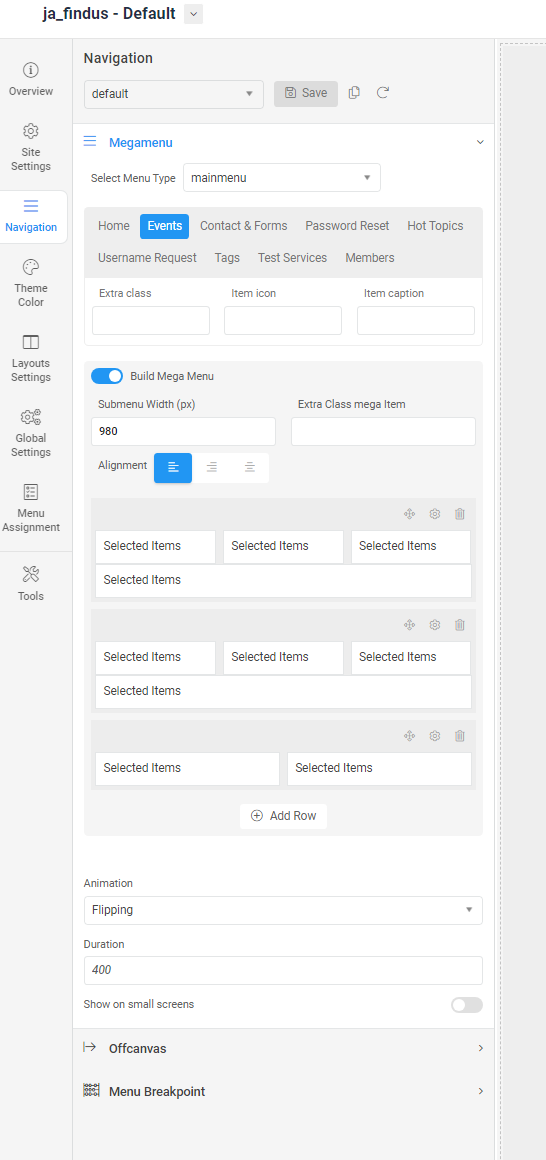Click the Megamenu hamburger icon
This screenshot has height=1160, width=546.
tap(90, 142)
